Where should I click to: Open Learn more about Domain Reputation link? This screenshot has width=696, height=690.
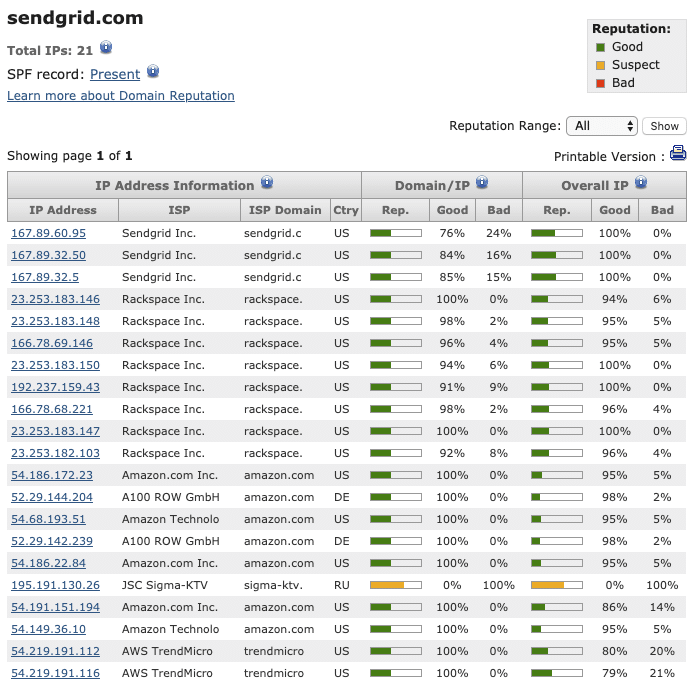(121, 96)
